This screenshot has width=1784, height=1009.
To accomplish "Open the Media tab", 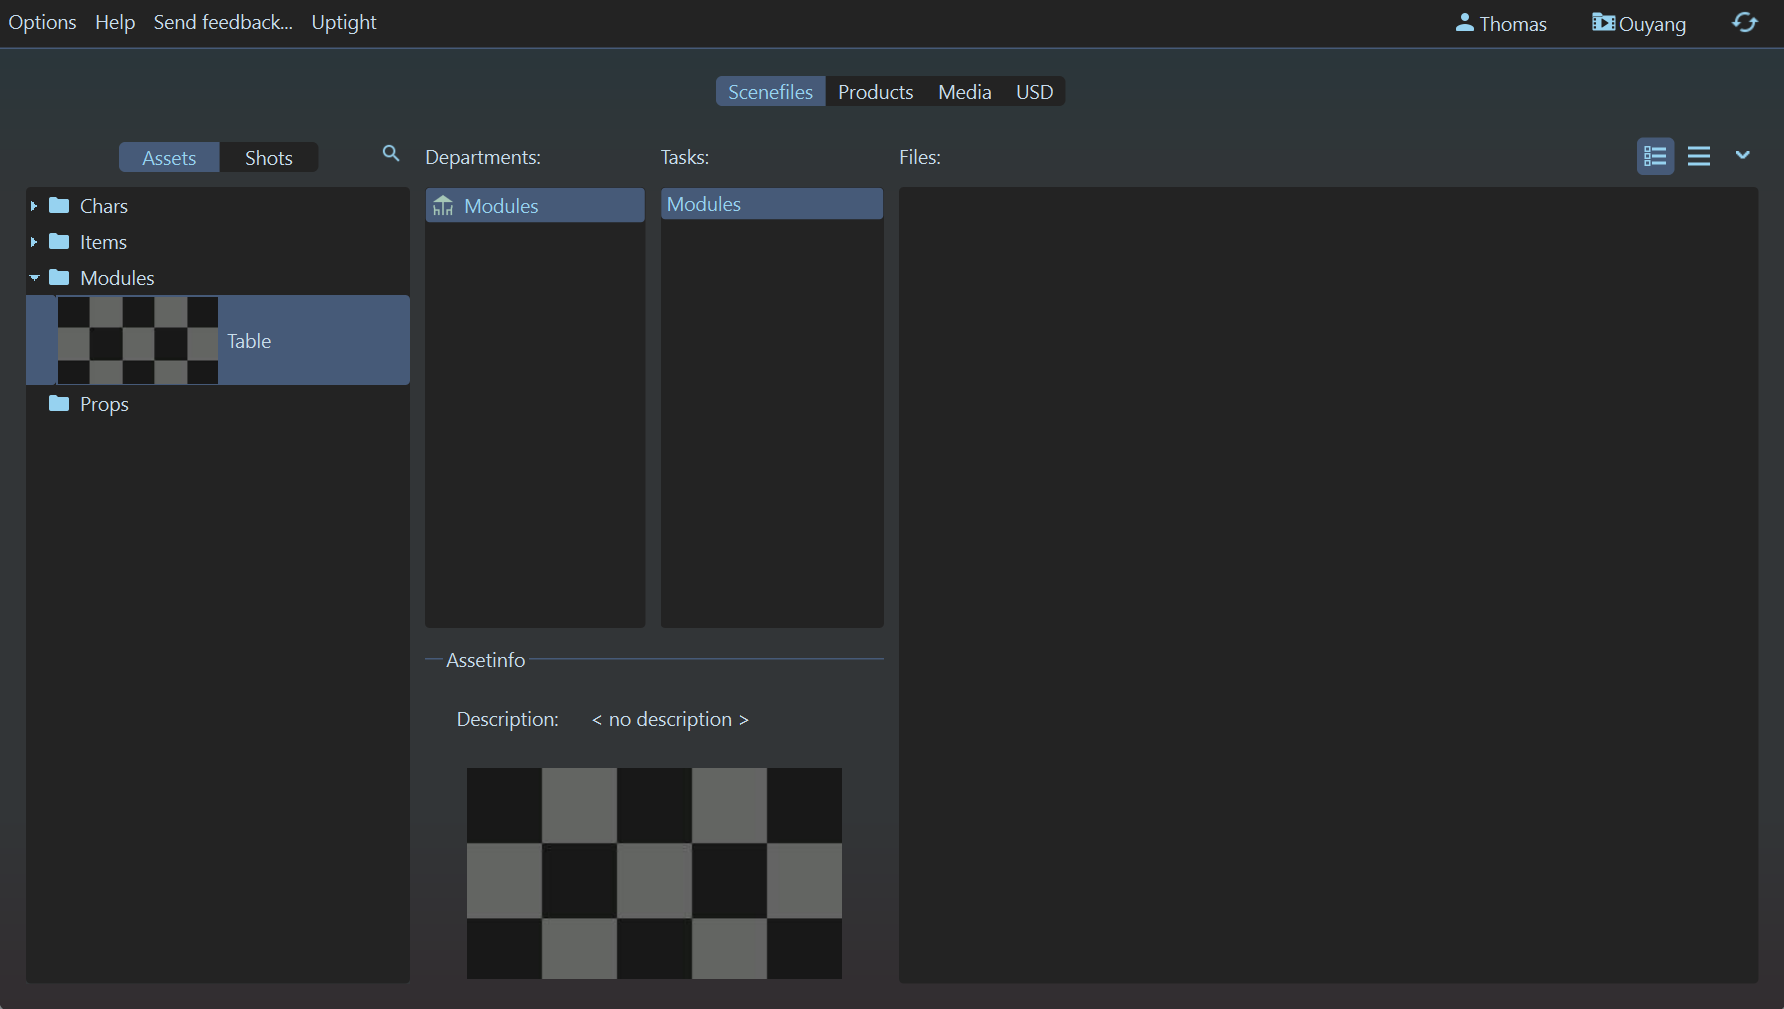I will tap(964, 92).
